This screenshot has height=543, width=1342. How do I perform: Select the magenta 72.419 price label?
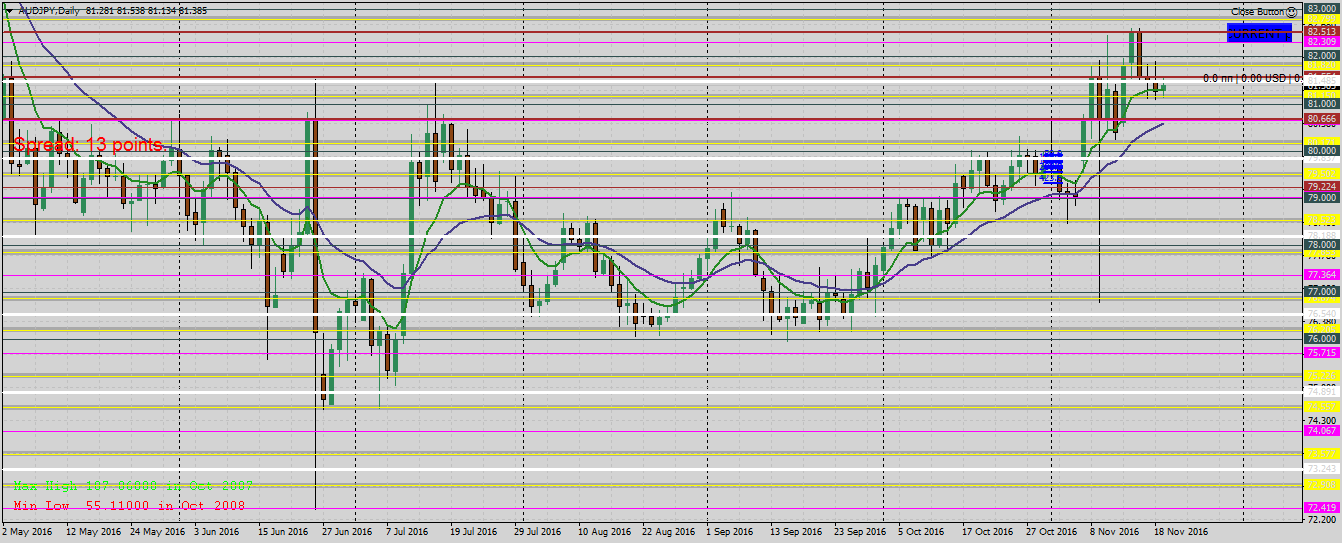(x=1322, y=508)
